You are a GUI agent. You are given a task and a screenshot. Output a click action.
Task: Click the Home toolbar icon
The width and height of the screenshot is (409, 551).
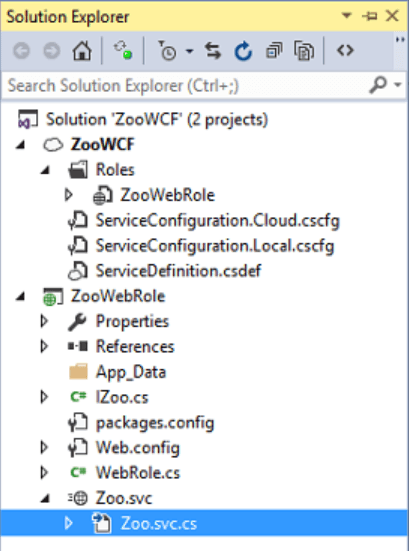[x=82, y=51]
